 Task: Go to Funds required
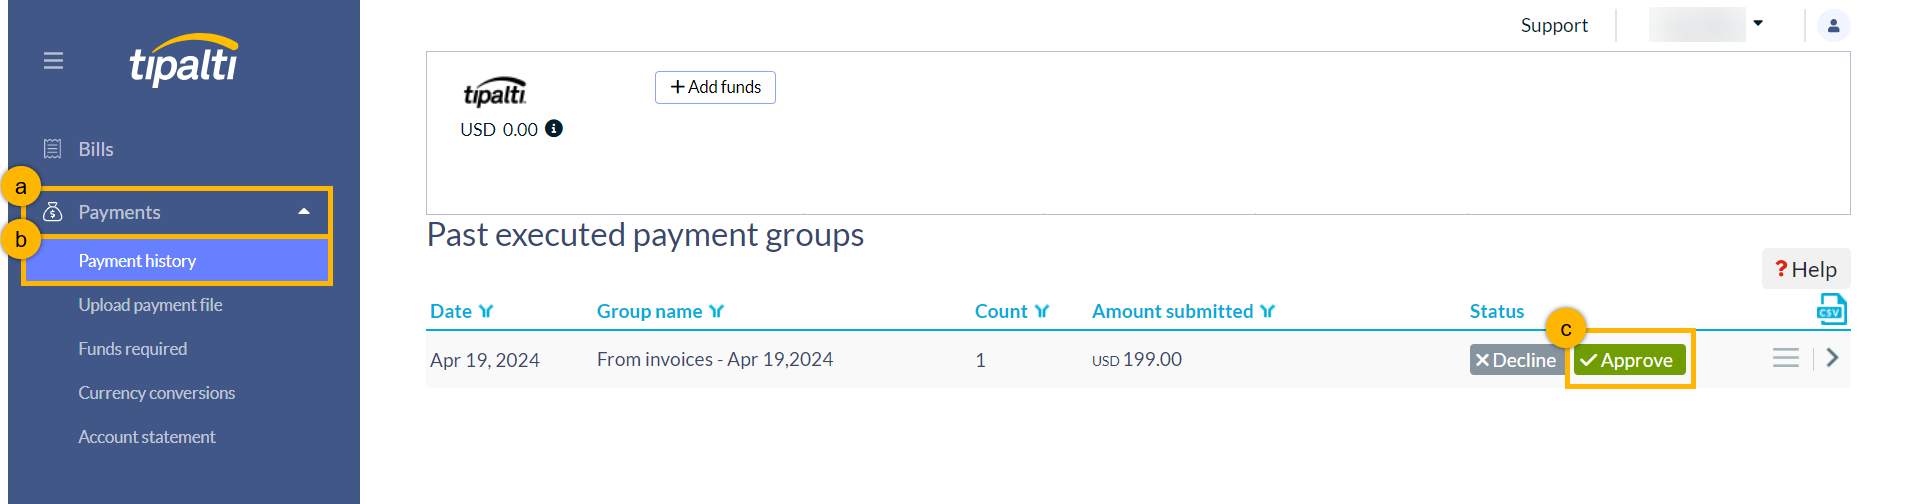point(133,349)
